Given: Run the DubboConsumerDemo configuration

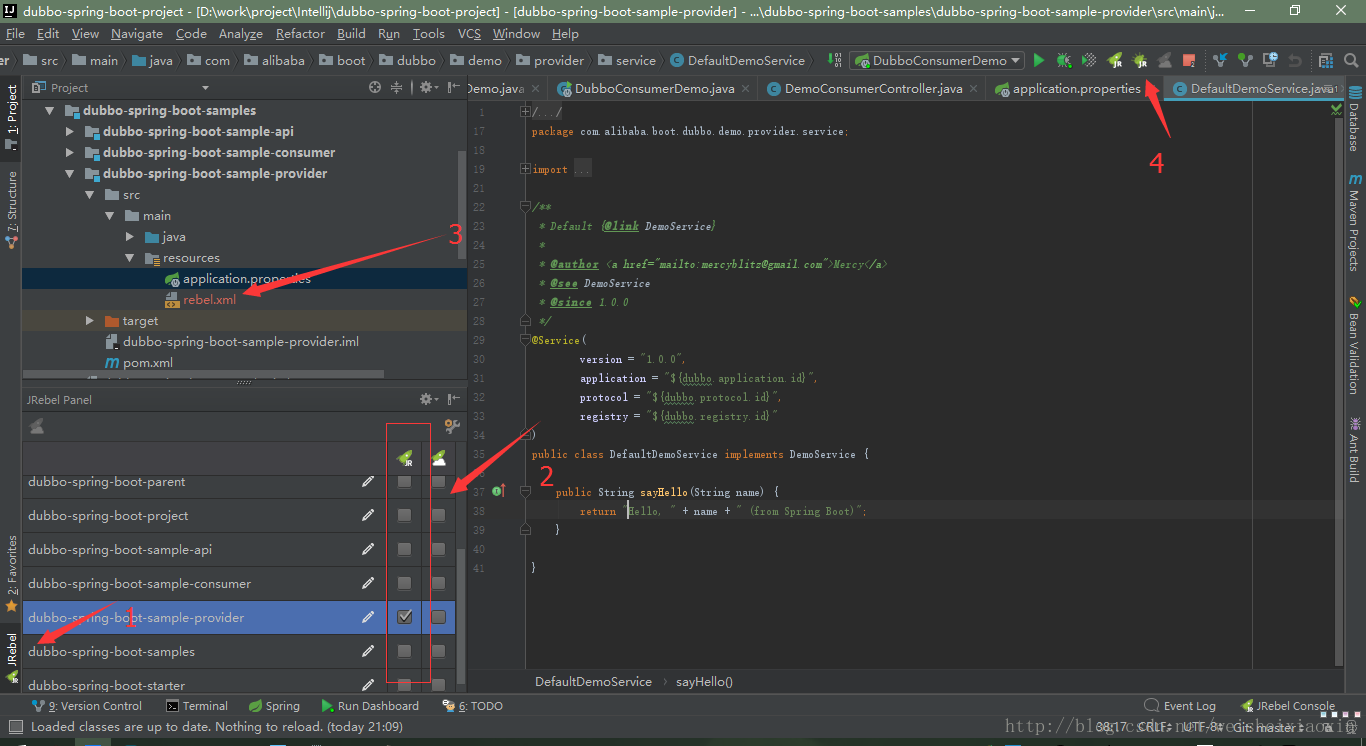Looking at the screenshot, I should [x=1039, y=60].
